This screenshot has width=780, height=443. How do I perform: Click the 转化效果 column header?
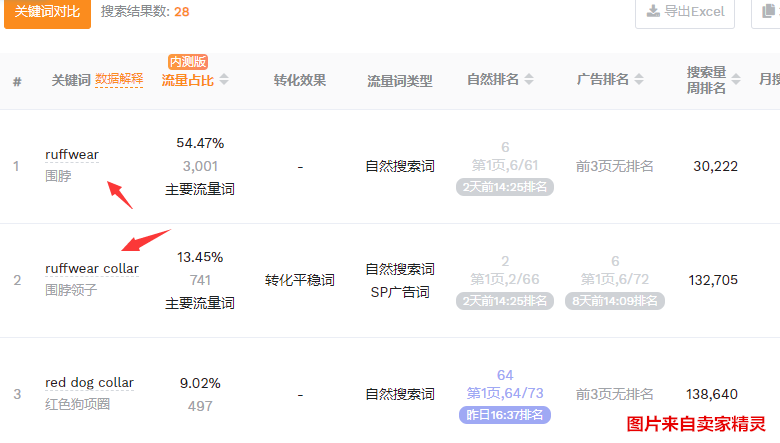(300, 80)
